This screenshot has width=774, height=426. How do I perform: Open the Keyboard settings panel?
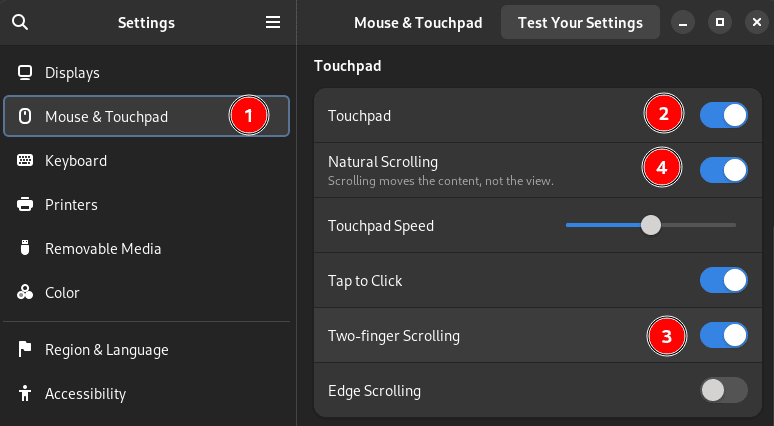146,160
